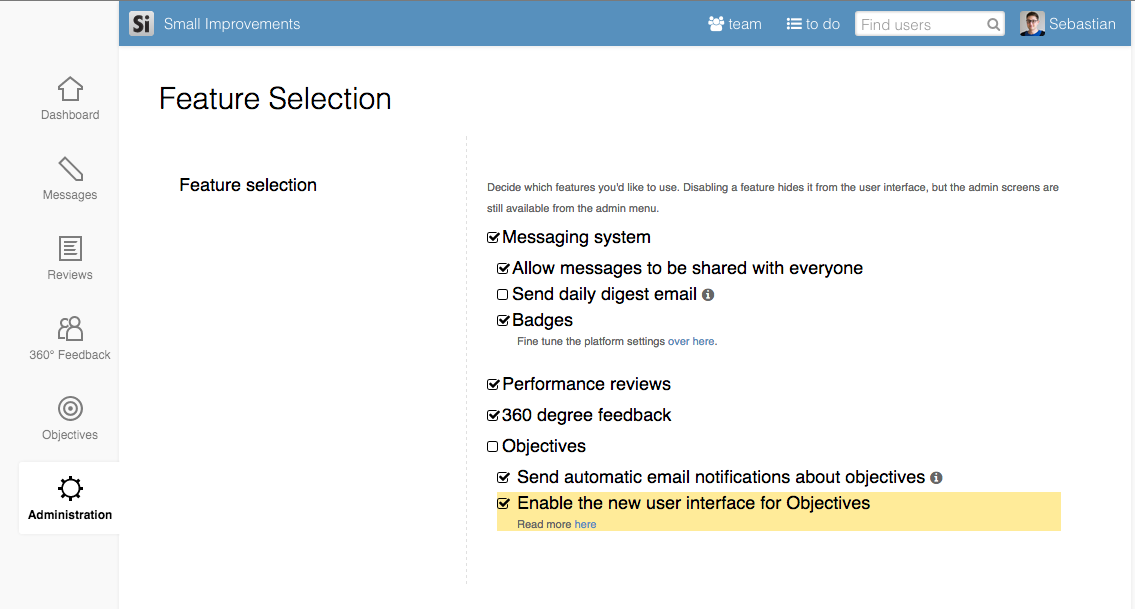Enable the Send daily digest email checkbox
1135x609 pixels.
point(503,293)
